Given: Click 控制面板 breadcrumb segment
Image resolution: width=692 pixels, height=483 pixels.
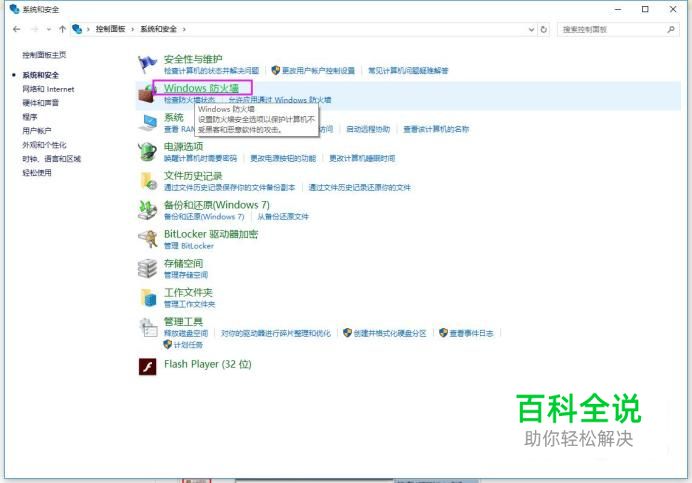Looking at the screenshot, I should [110, 29].
